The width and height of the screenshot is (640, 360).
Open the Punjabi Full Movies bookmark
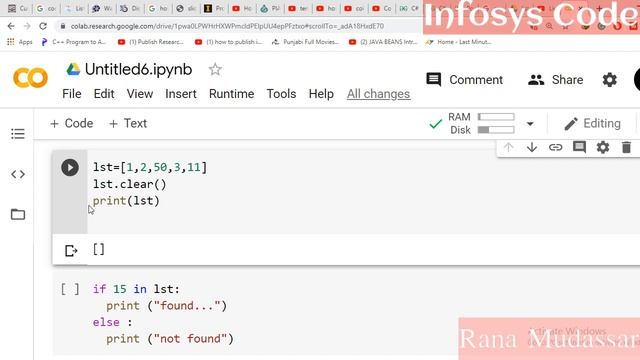pyautogui.click(x=305, y=42)
